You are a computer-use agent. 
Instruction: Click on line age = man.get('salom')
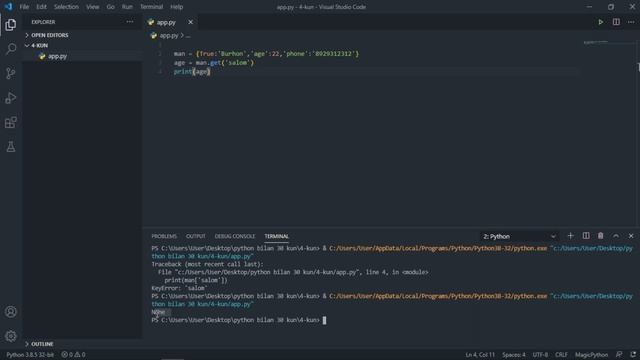(213, 62)
